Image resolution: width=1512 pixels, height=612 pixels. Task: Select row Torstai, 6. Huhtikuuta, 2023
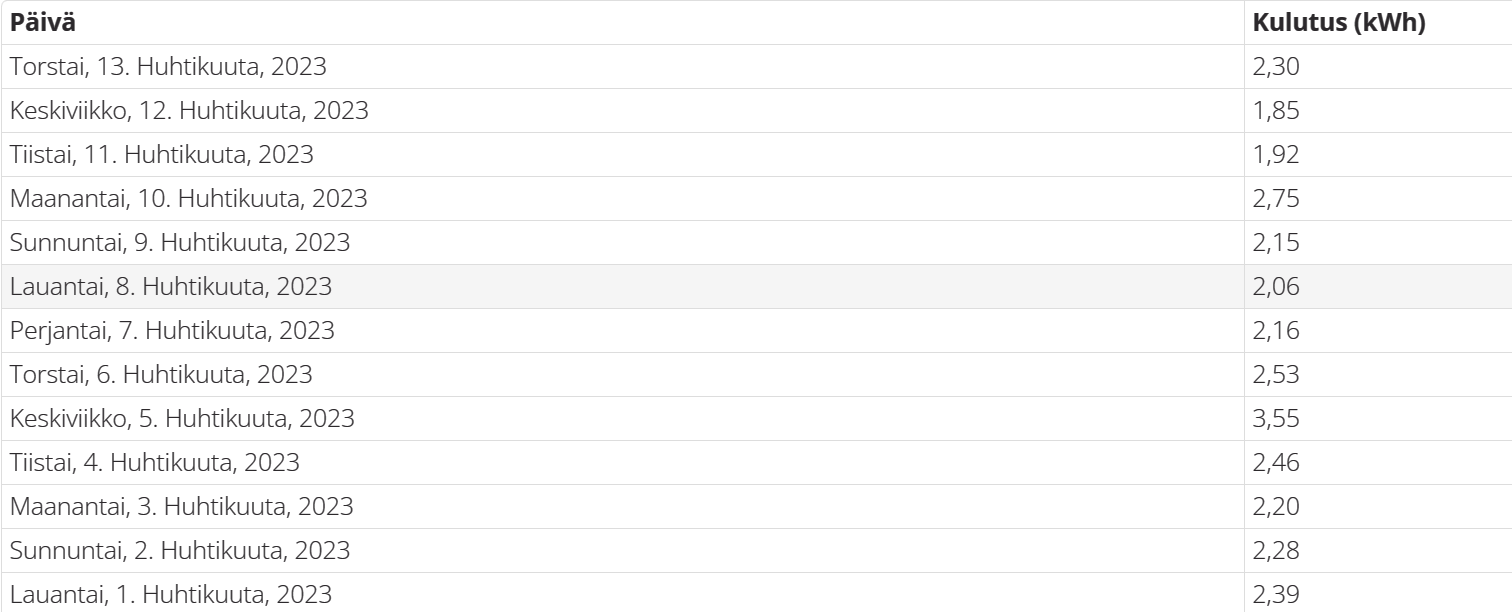756,375
